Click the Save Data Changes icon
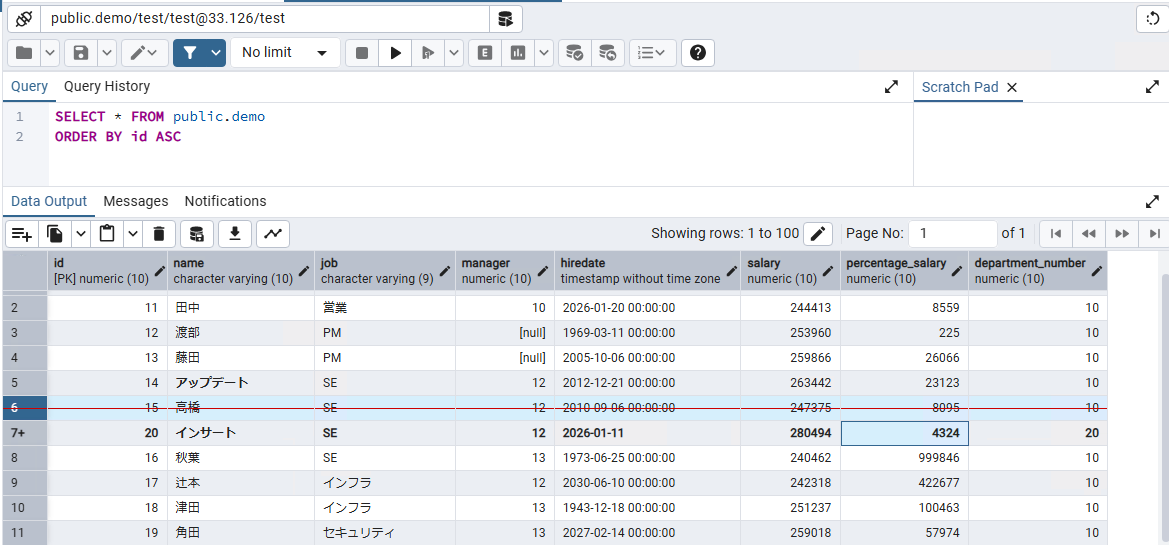The width and height of the screenshot is (1169, 545). (197, 234)
